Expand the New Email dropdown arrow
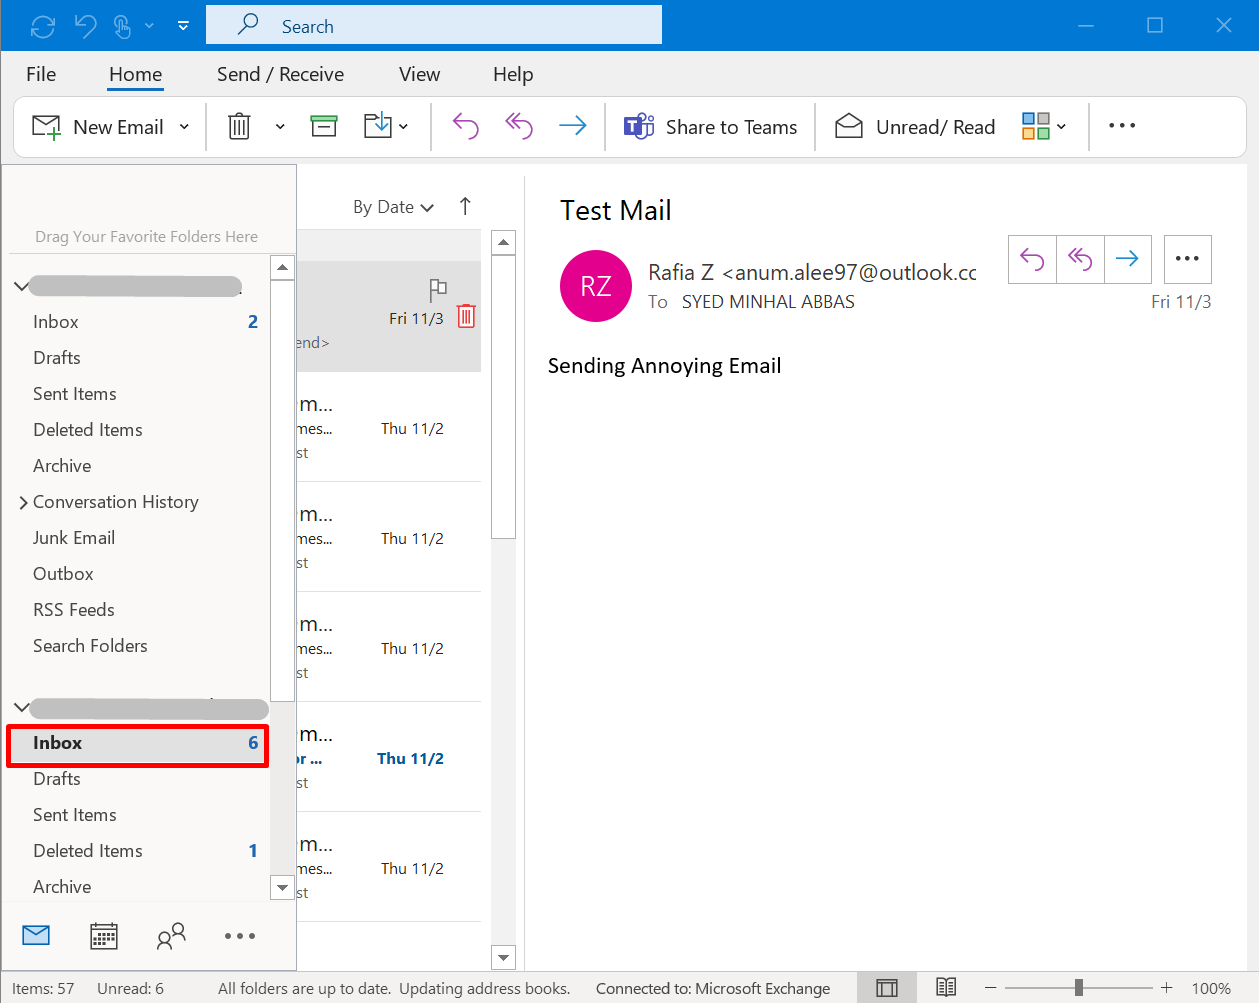The image size is (1259, 1003). click(x=184, y=127)
